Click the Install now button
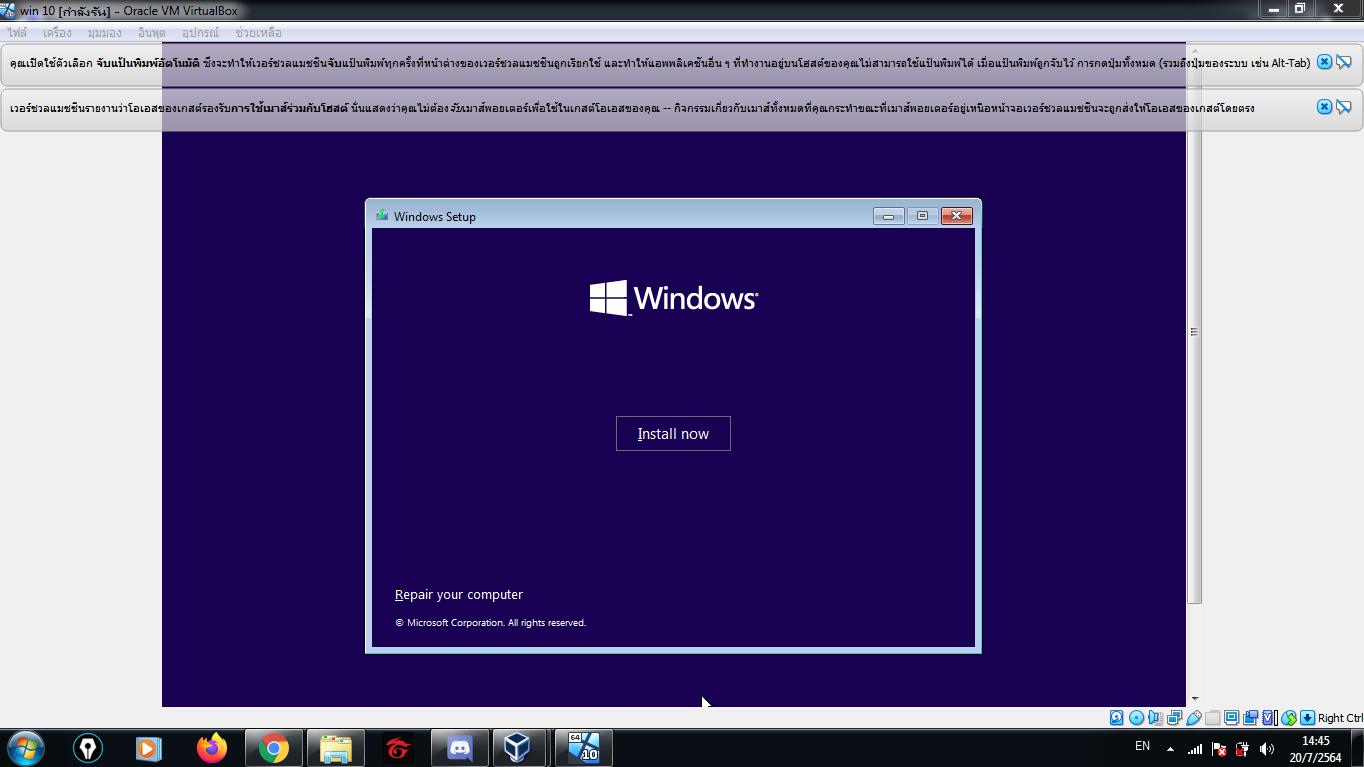The height and width of the screenshot is (767, 1364). coord(673,434)
